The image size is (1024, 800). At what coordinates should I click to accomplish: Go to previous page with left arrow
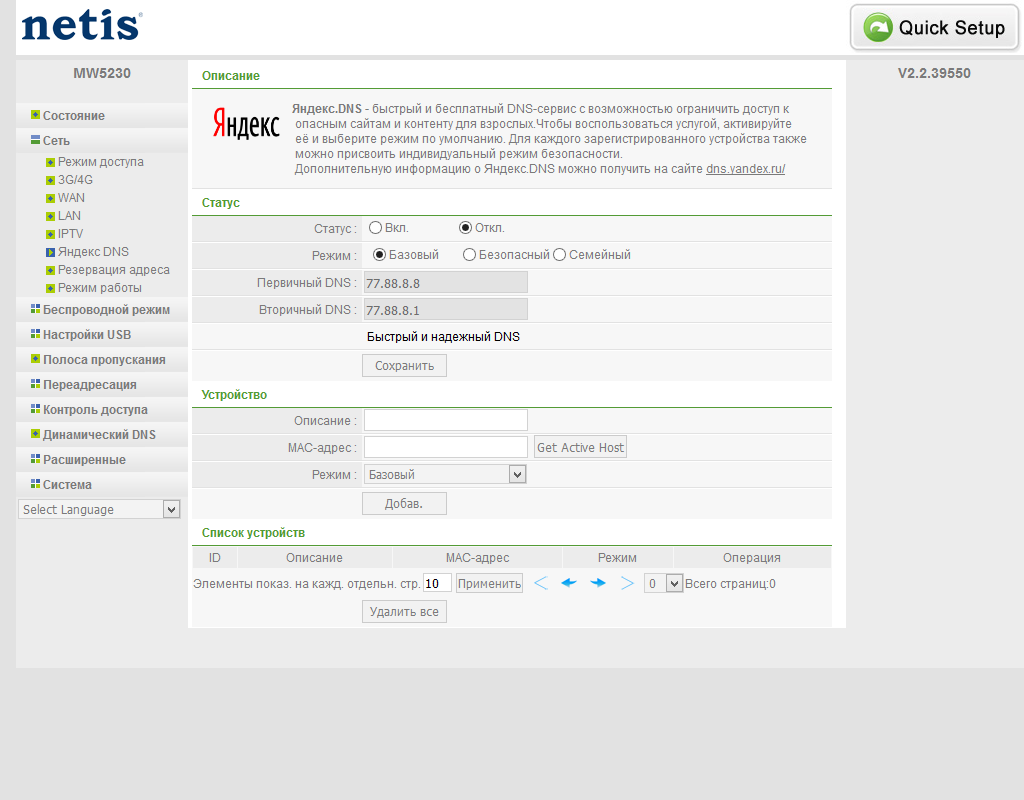[x=569, y=583]
